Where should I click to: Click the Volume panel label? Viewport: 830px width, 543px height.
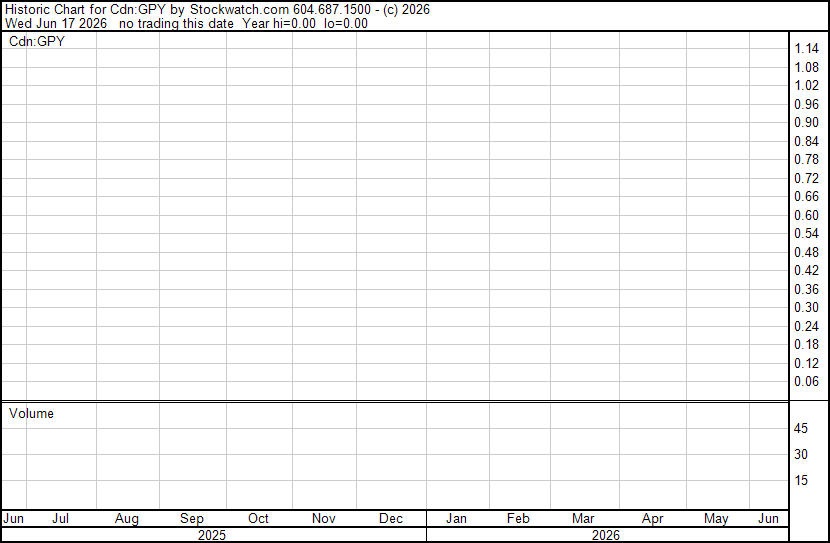31,413
